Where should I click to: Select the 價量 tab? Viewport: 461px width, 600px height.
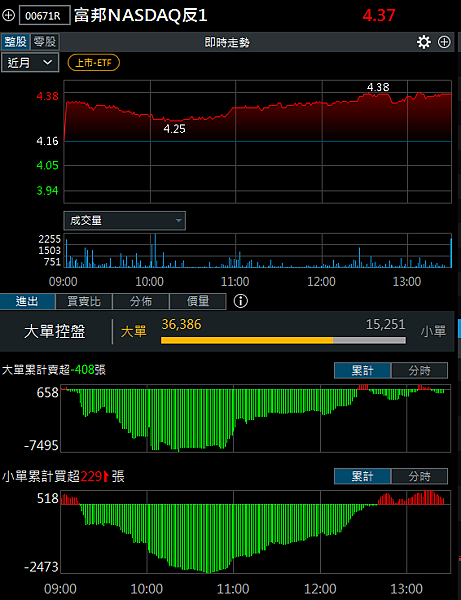197,301
